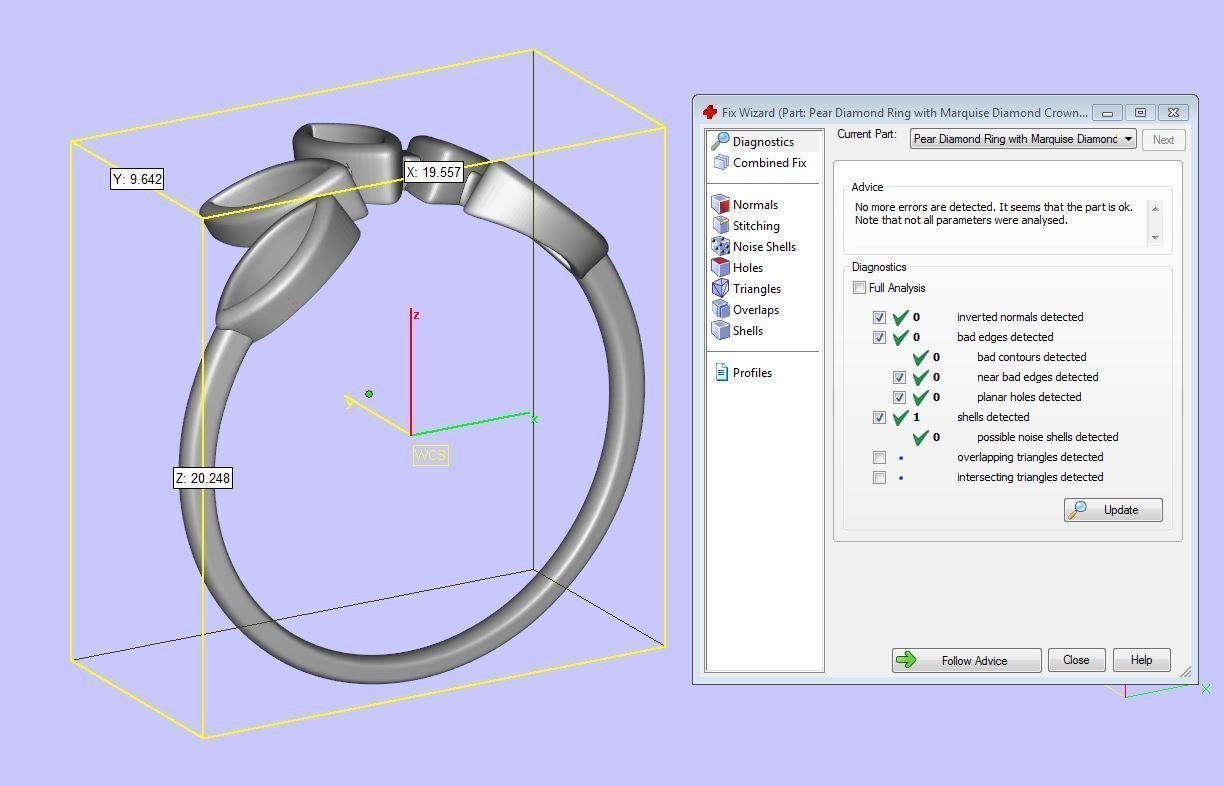The image size is (1224, 786).
Task: Open the Normals repair page
Action: click(x=755, y=204)
